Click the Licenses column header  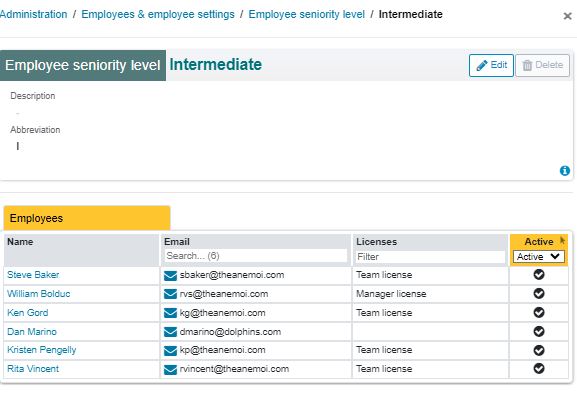[376, 242]
